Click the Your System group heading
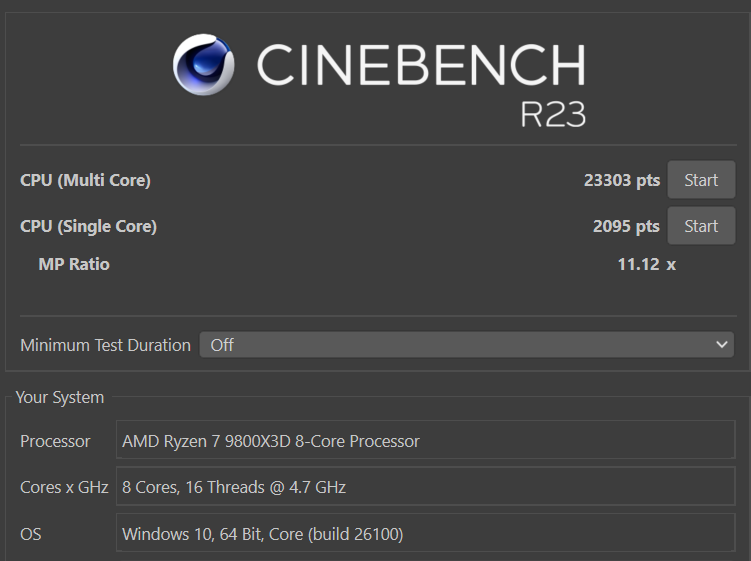This screenshot has height=561, width=751. [60, 397]
